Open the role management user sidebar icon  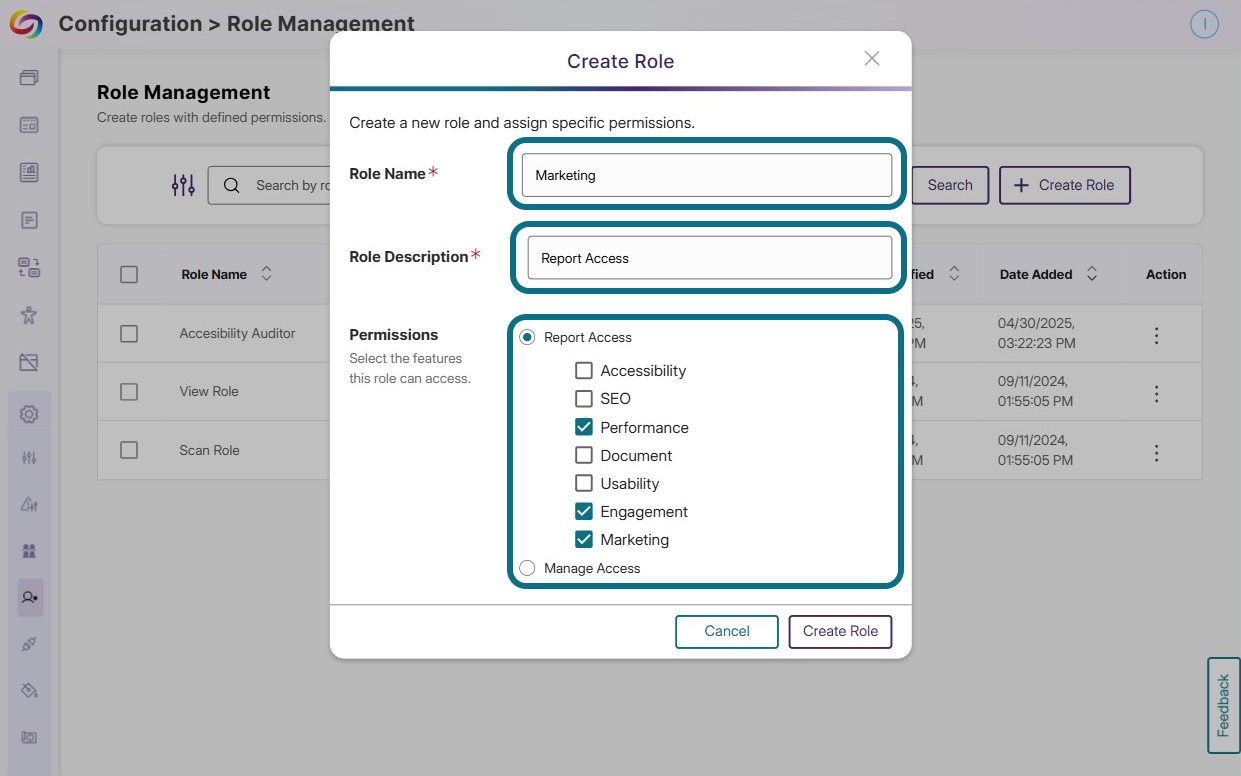click(29, 598)
